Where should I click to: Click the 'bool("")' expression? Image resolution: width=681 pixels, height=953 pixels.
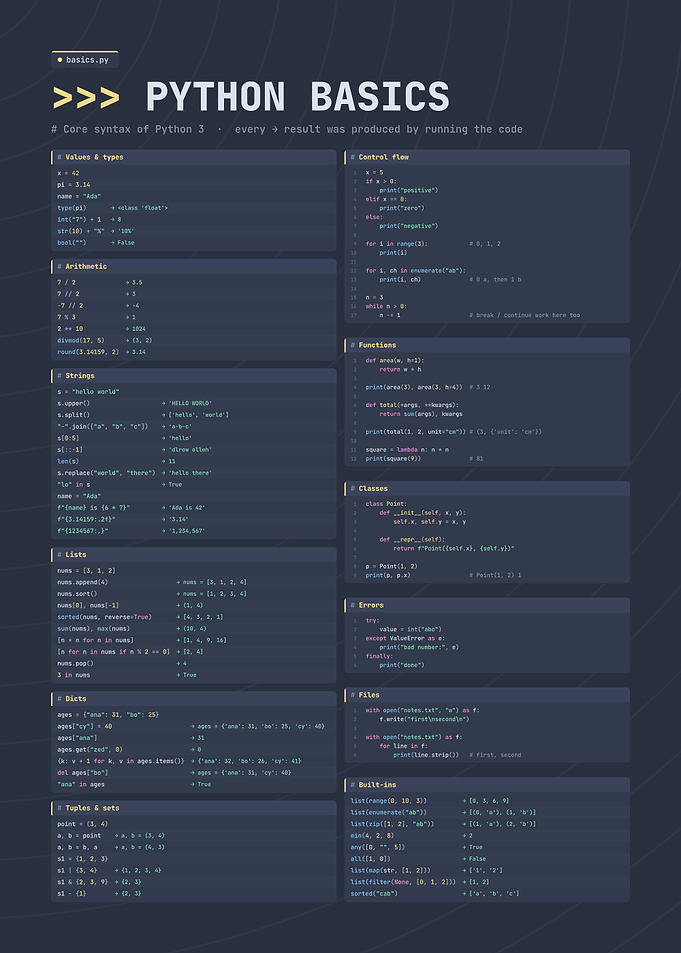click(x=72, y=243)
